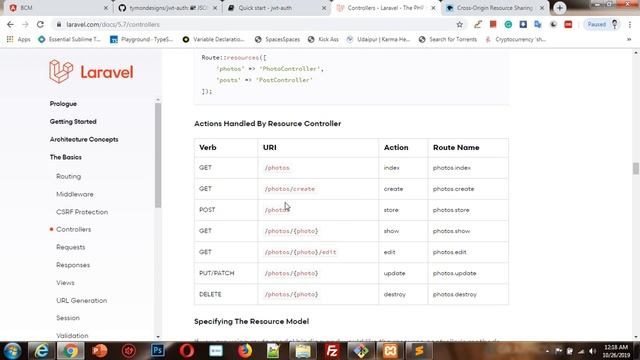
Task: Click the sidebar scroll down arrow
Action: coord(158,337)
